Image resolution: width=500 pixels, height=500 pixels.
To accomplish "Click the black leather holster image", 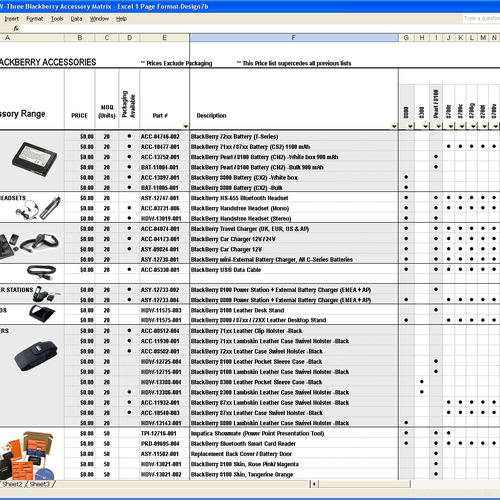I will [x=36, y=356].
